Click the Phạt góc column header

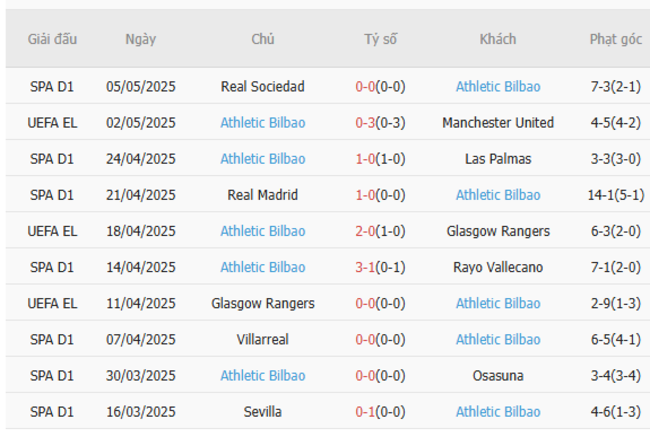tap(616, 39)
